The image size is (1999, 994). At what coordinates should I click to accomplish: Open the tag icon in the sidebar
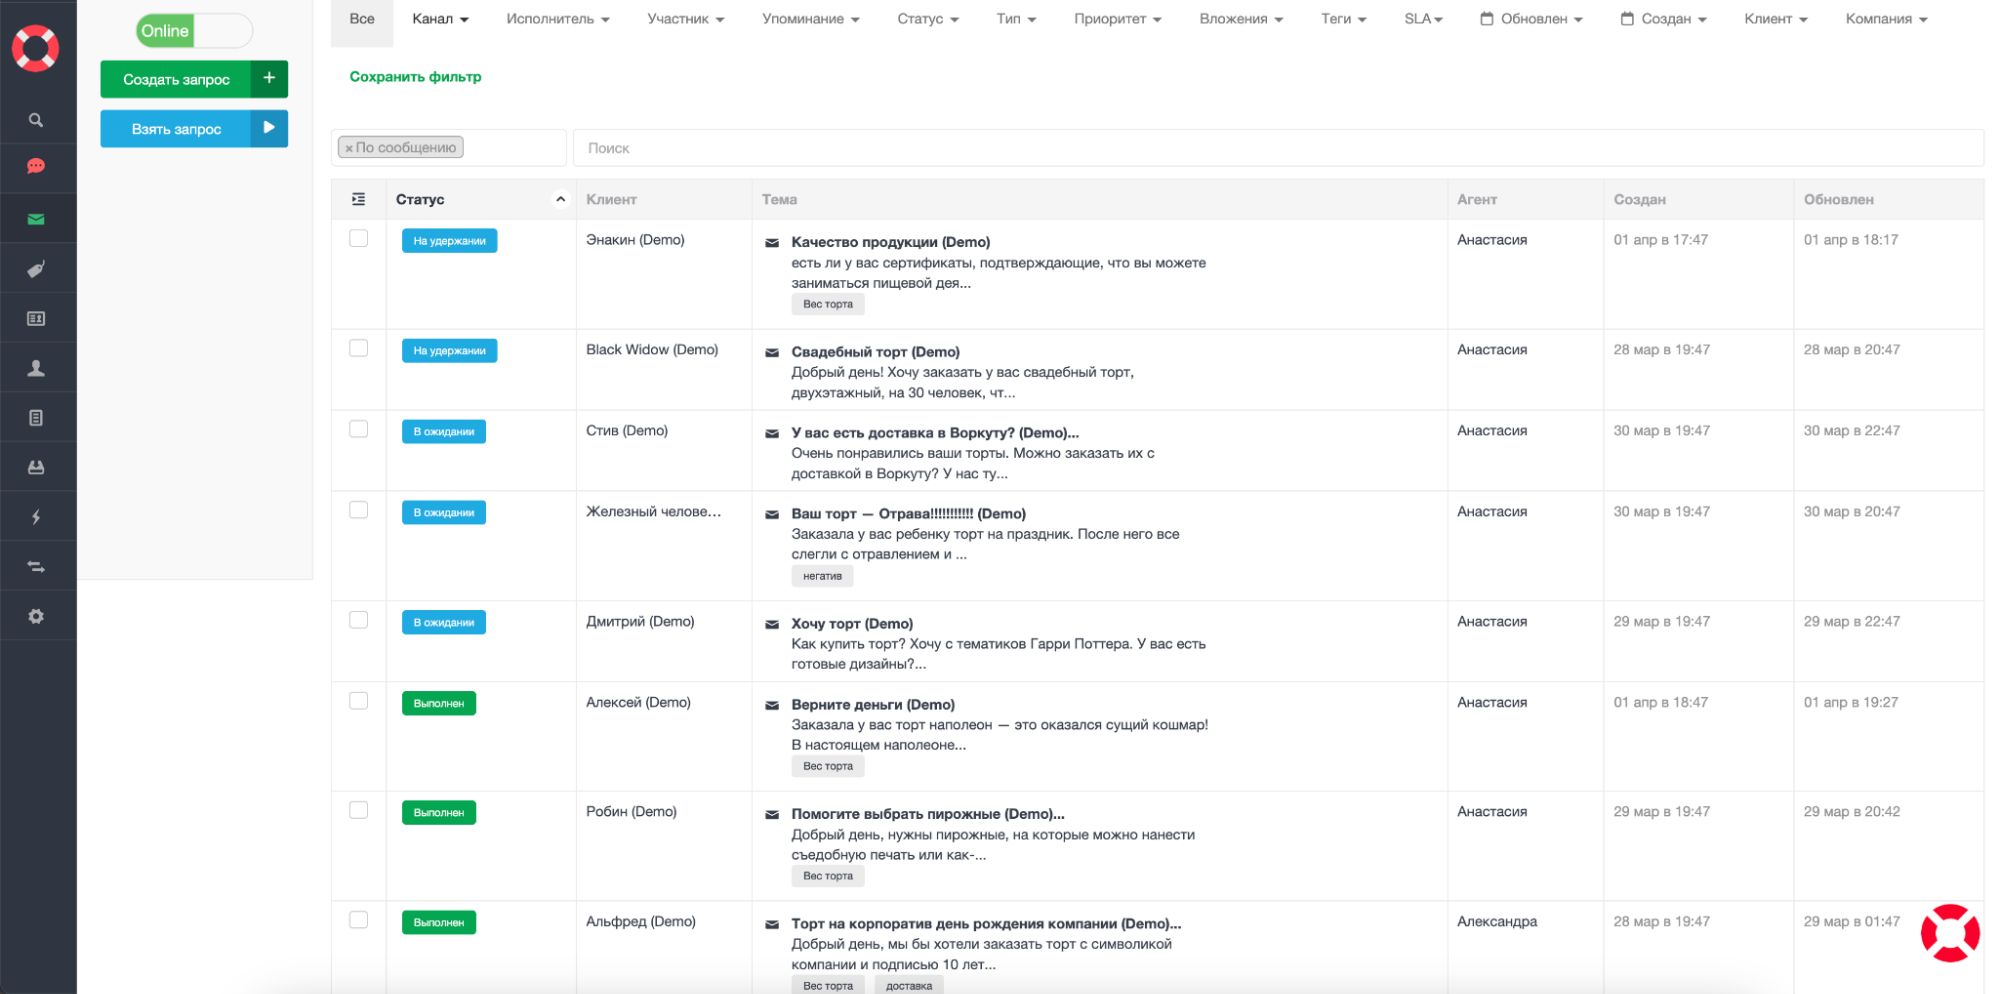[x=36, y=269]
